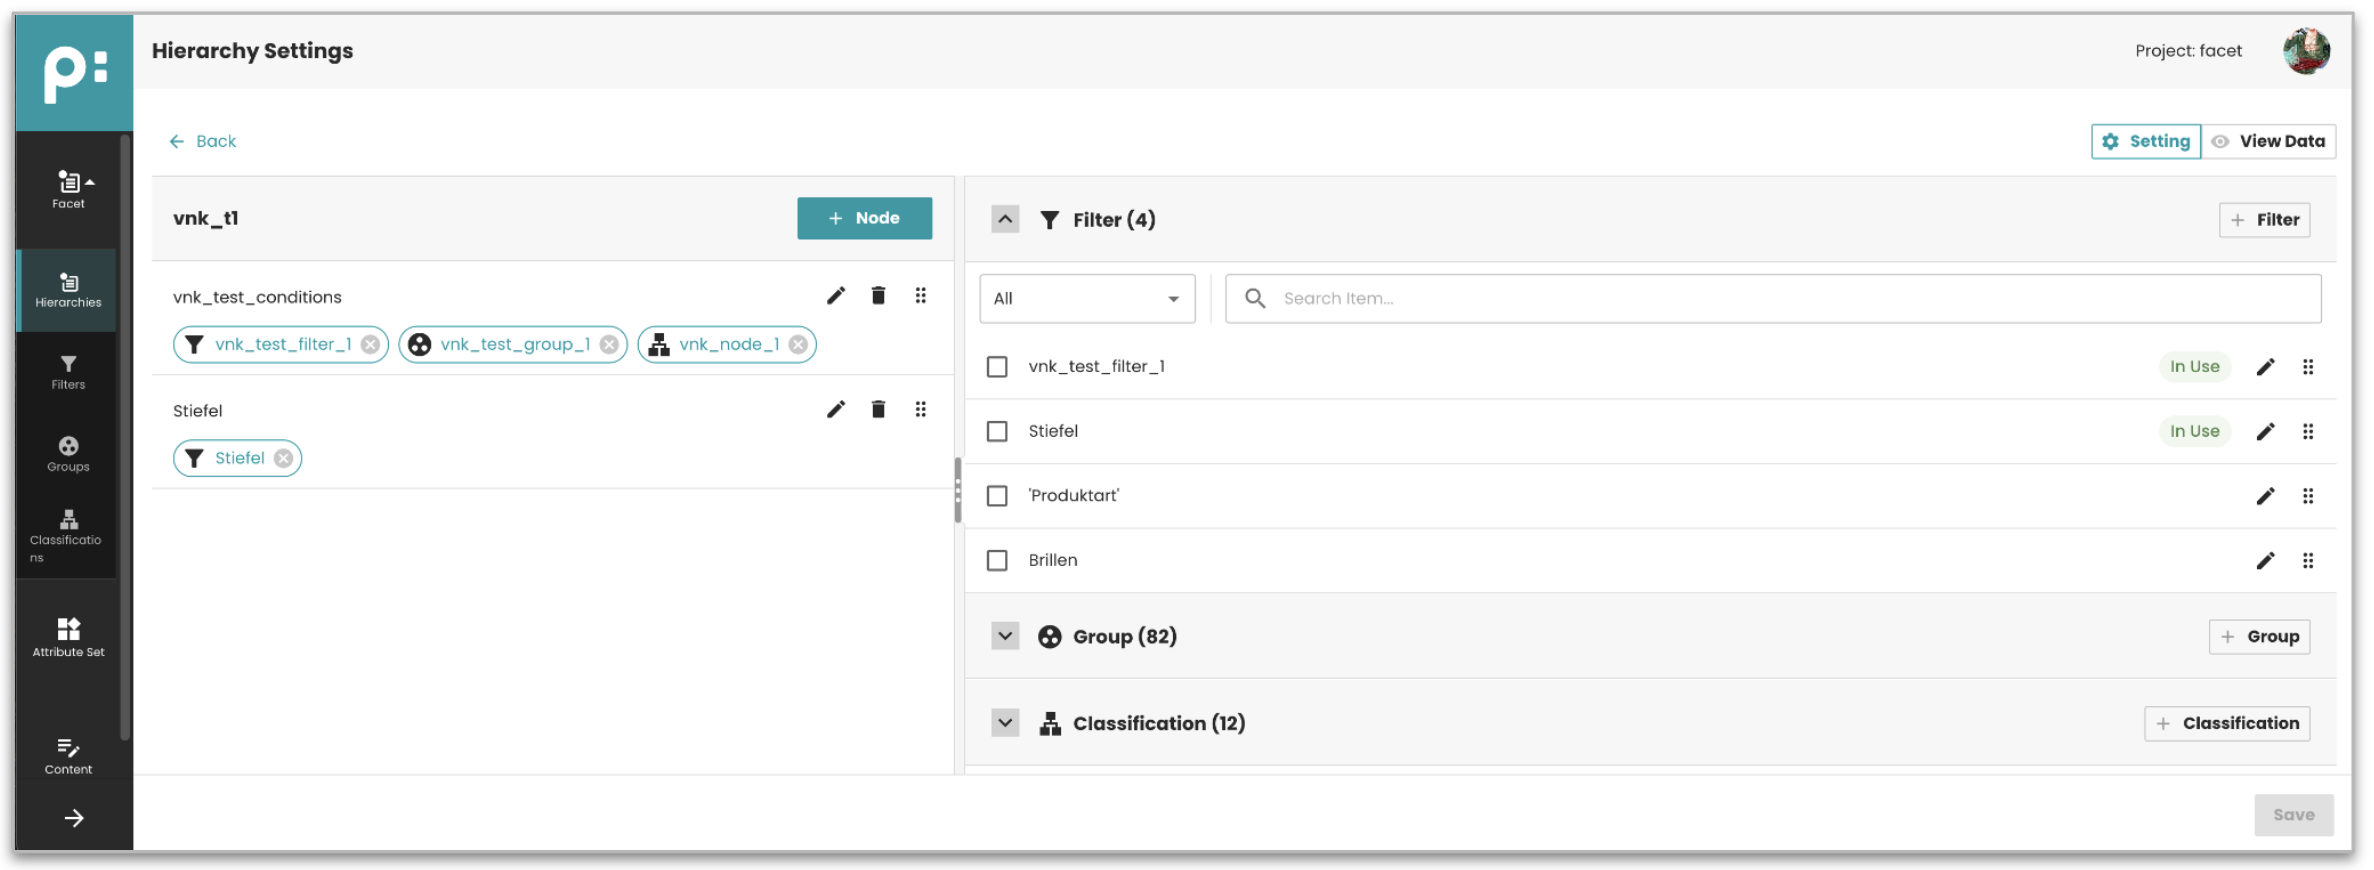Screen dimensions: 2374x870
Task: Delete the Stiefel node
Action: click(877, 409)
